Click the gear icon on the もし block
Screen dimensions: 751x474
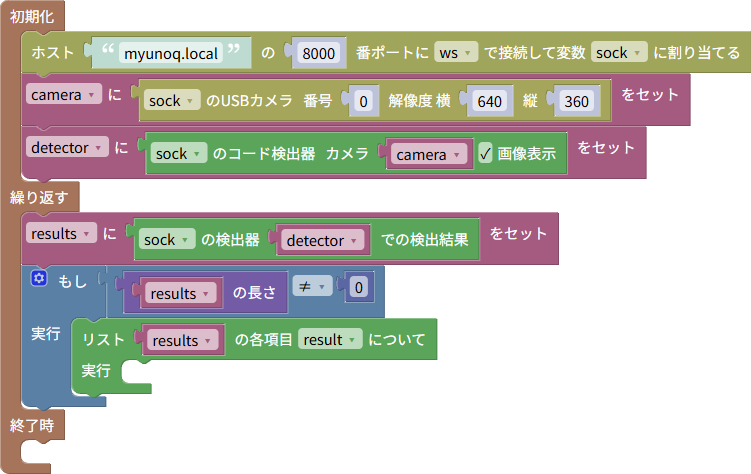pyautogui.click(x=39, y=278)
